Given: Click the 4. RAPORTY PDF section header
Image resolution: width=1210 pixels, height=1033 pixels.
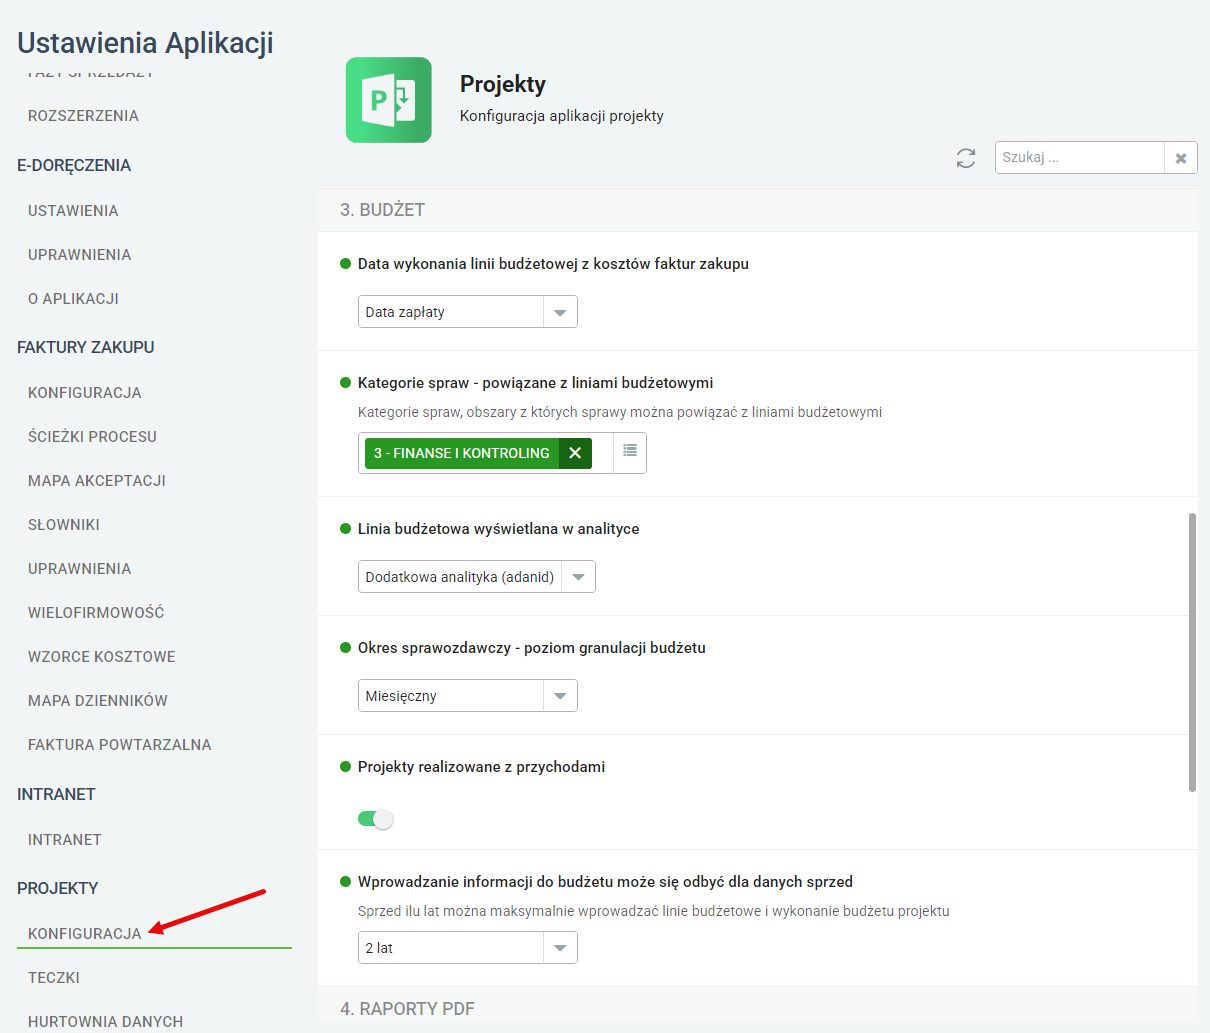Looking at the screenshot, I should click(758, 1009).
